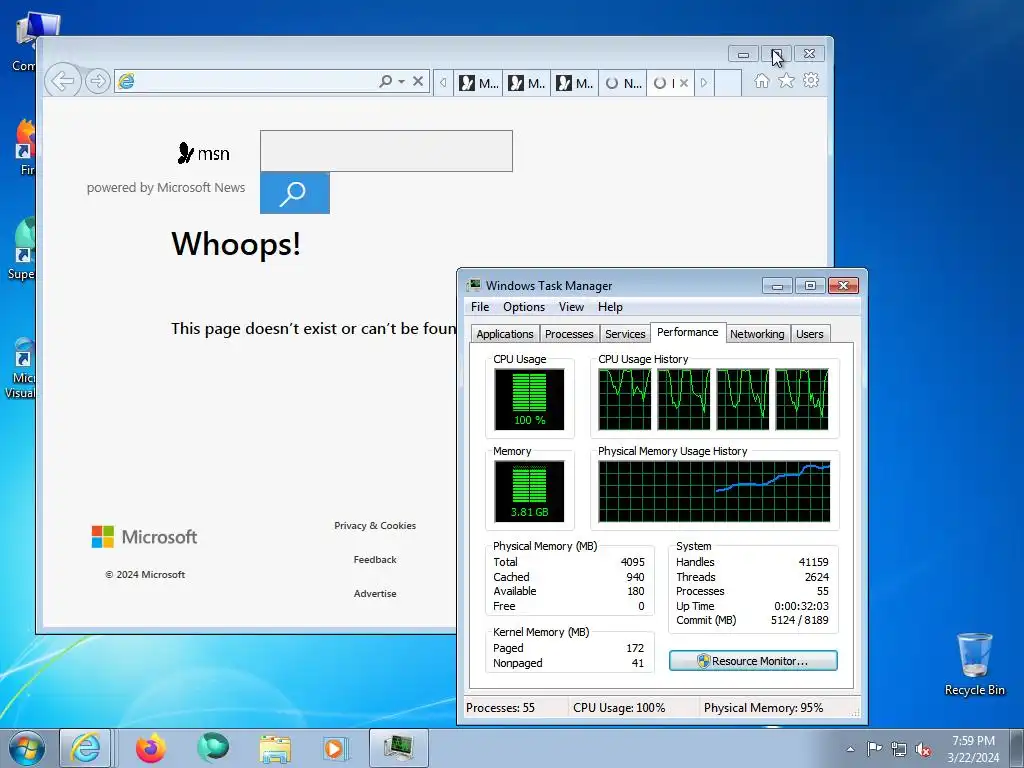The width and height of the screenshot is (1024, 768).
Task: Click the Memory 3.81 GB meter
Action: coord(529,492)
